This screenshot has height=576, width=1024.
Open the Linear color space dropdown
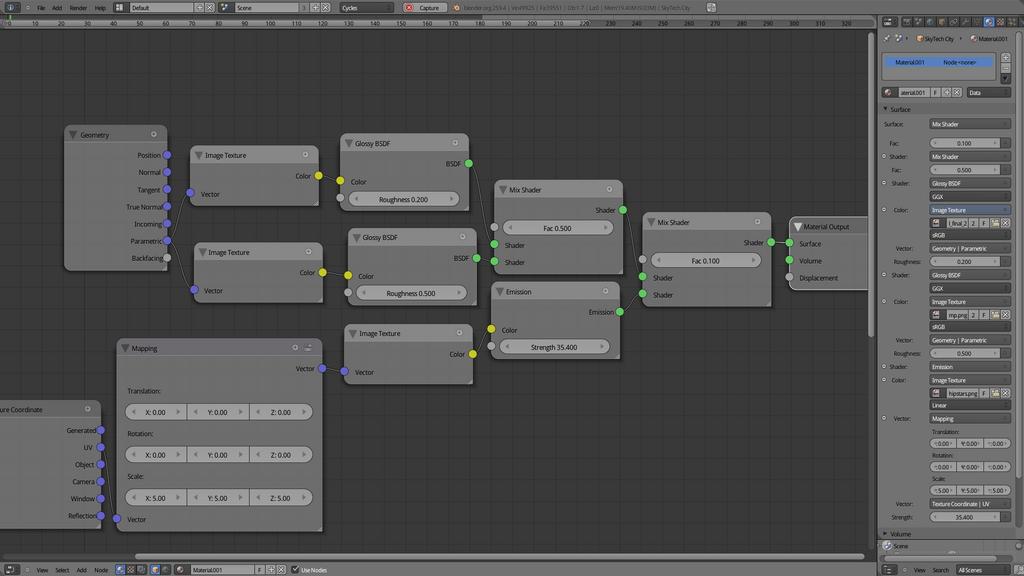point(970,406)
